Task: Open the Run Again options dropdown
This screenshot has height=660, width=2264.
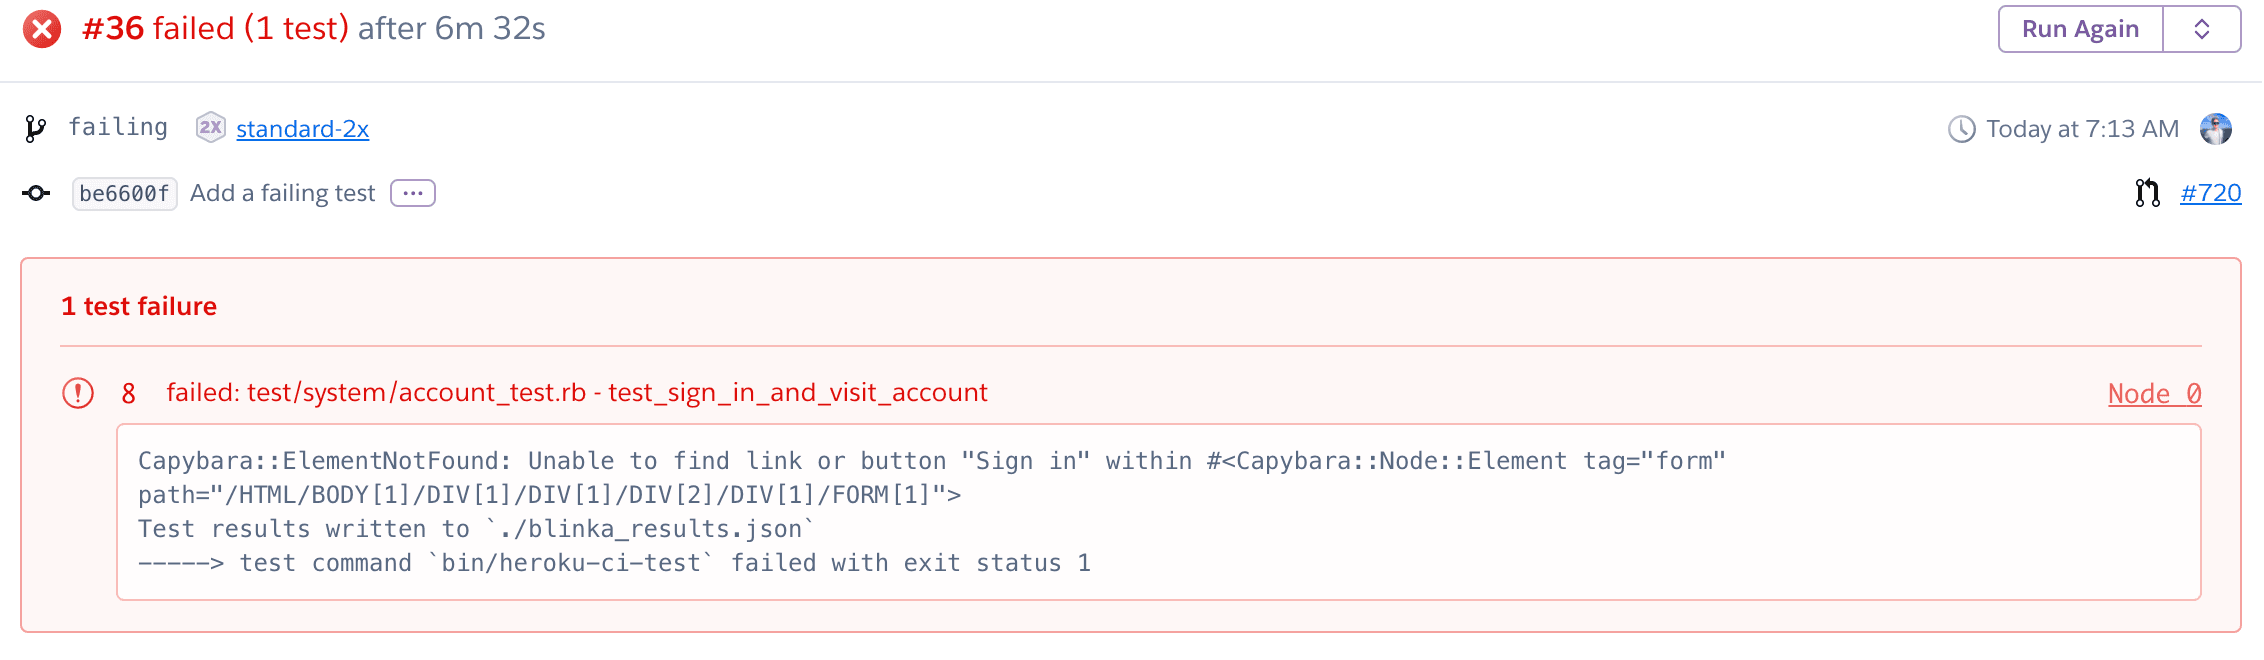Action: point(2201,29)
